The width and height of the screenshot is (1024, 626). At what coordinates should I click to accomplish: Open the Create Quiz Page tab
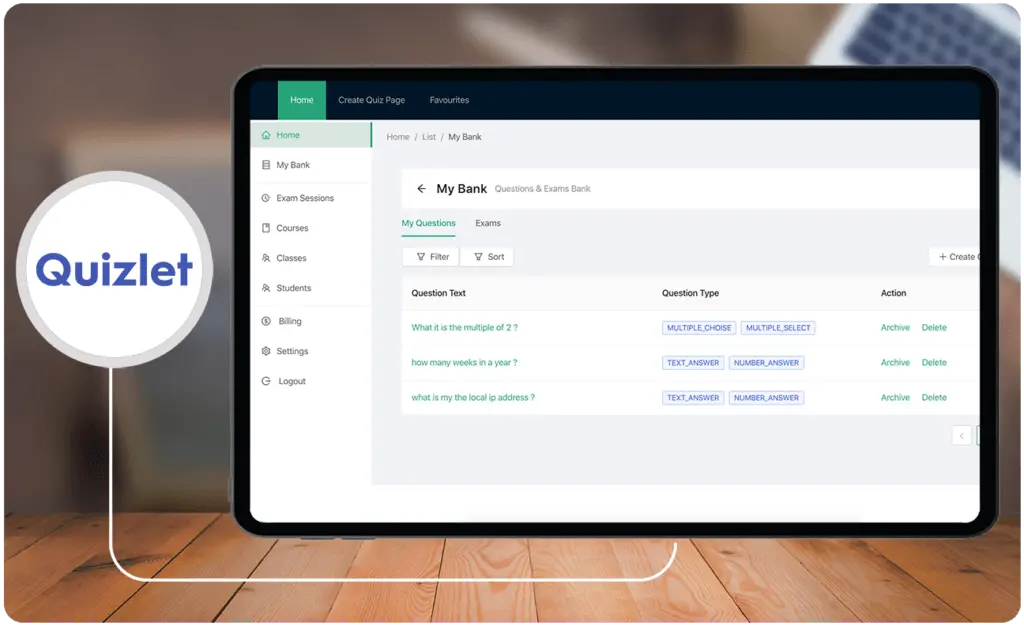pyautogui.click(x=372, y=100)
